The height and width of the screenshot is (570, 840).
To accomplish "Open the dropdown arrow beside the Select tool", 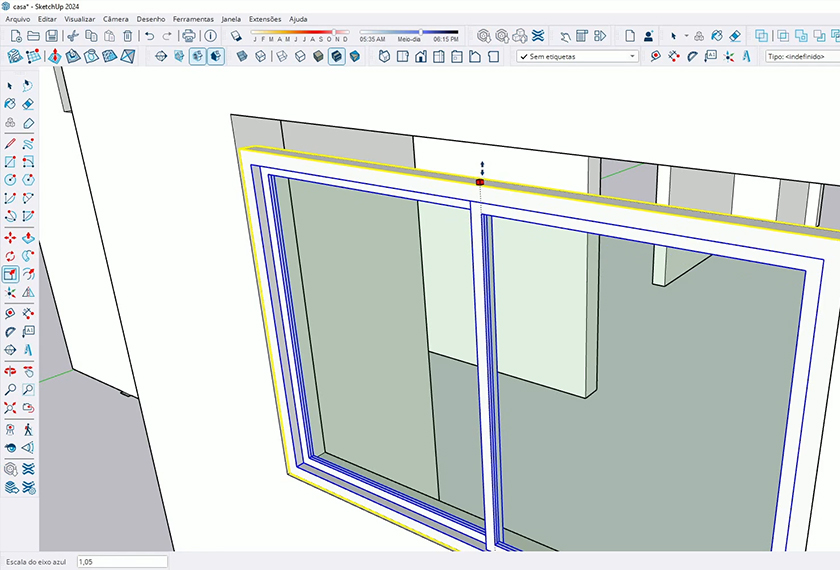I will (x=686, y=36).
